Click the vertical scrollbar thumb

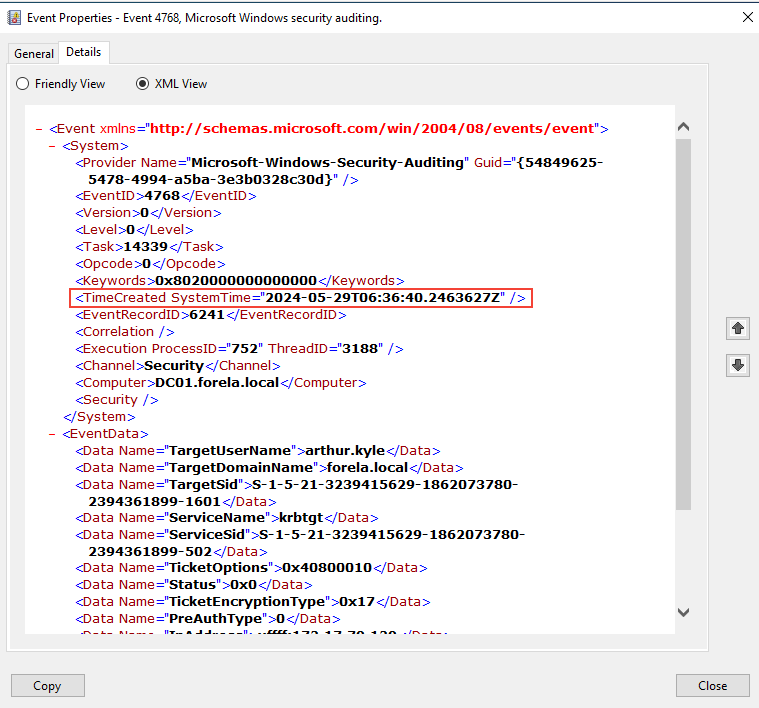click(x=683, y=324)
